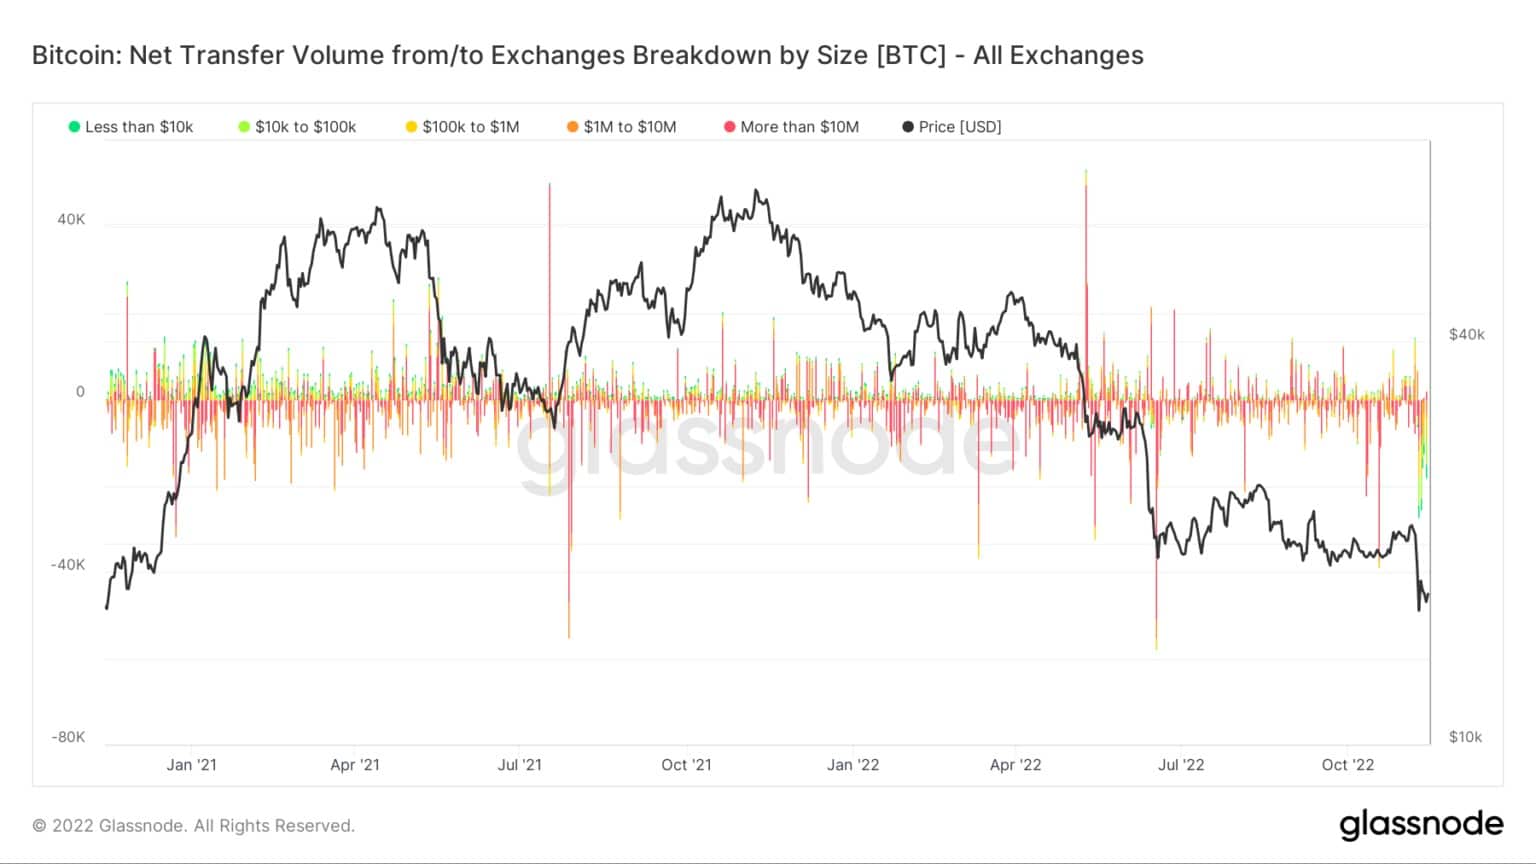This screenshot has width=1536, height=864.
Task: Hide the 'More than $10M' legend series
Action: [791, 127]
